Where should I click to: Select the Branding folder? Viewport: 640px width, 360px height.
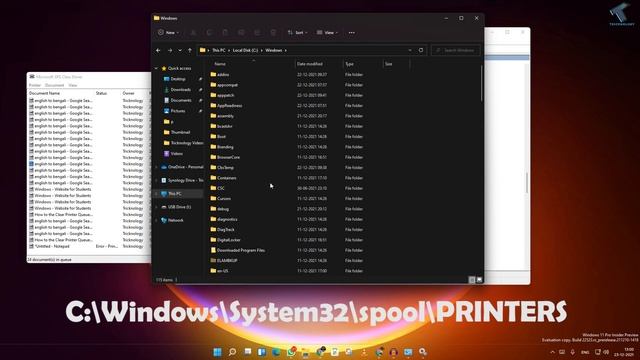[x=225, y=147]
